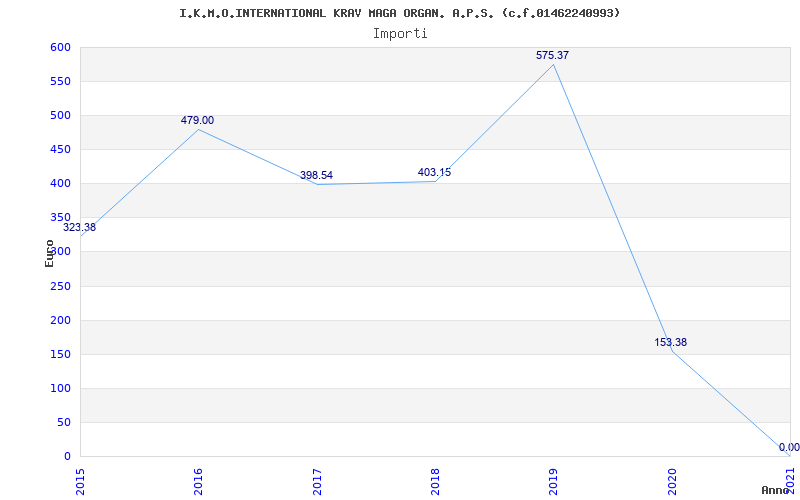Select the Anno x-axis title
800x500 pixels.
click(x=776, y=490)
